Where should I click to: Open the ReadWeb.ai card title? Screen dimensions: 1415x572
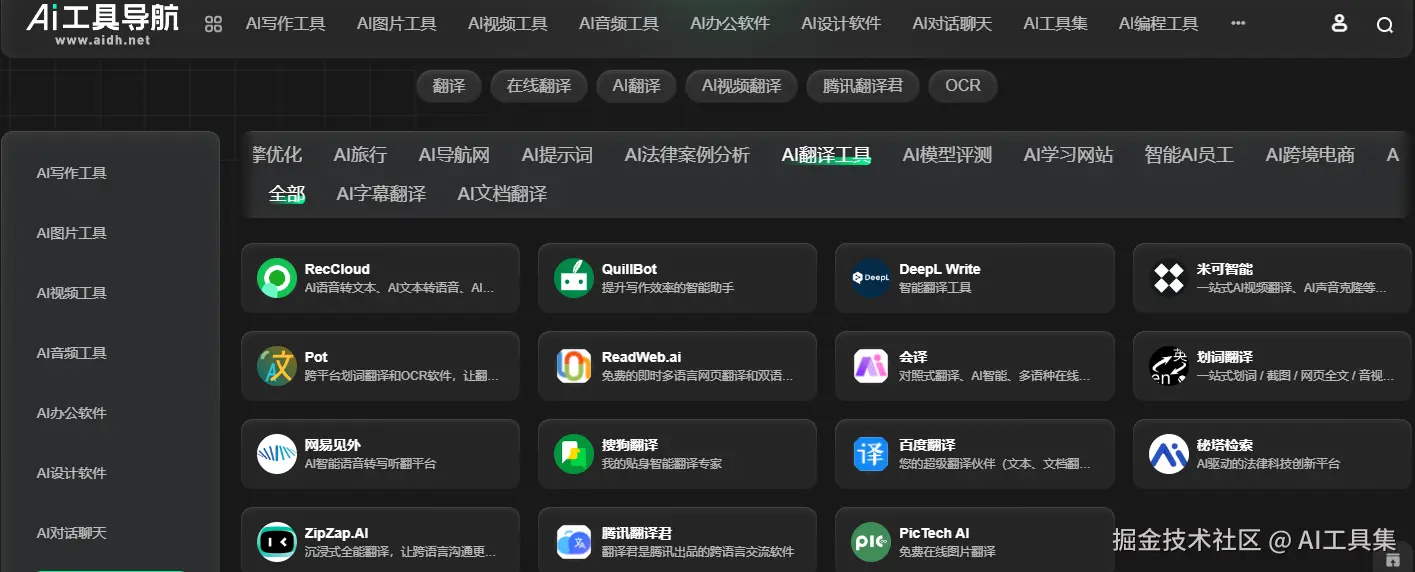642,357
